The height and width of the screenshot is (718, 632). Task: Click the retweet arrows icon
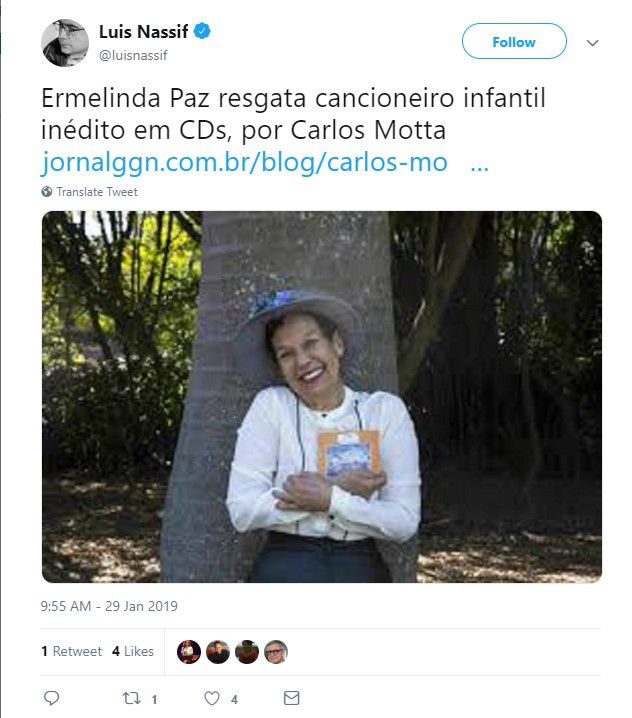(131, 698)
